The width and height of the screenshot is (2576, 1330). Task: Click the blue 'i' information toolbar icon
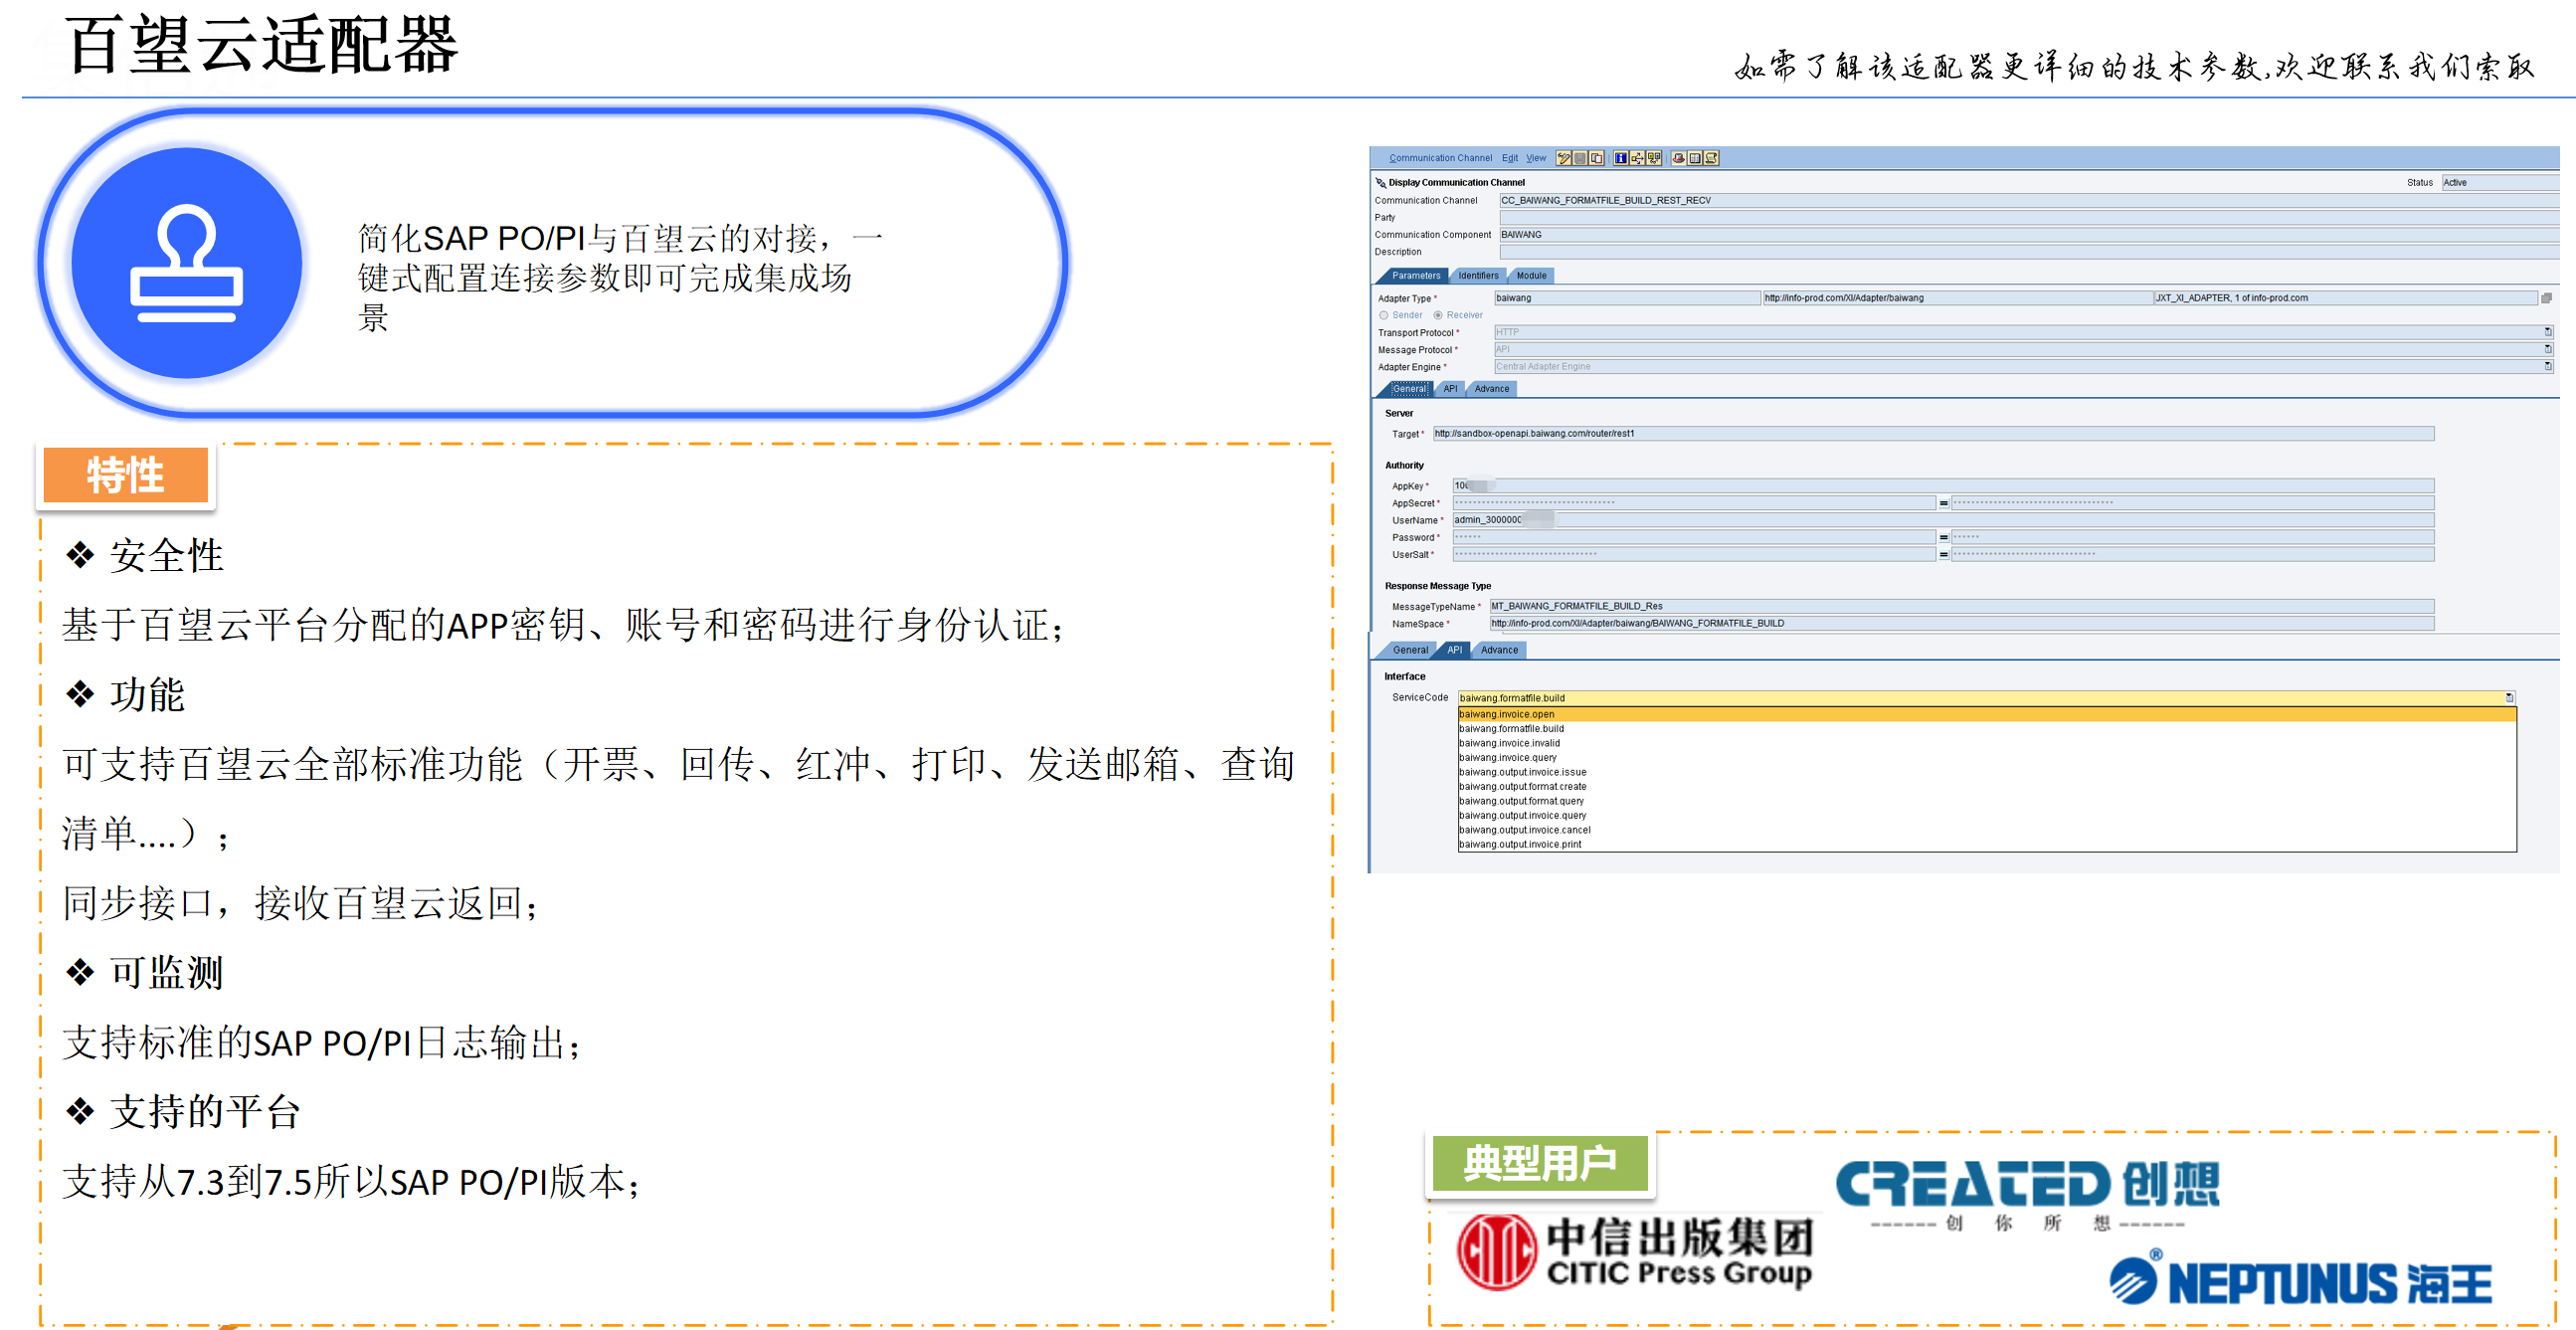(1620, 158)
